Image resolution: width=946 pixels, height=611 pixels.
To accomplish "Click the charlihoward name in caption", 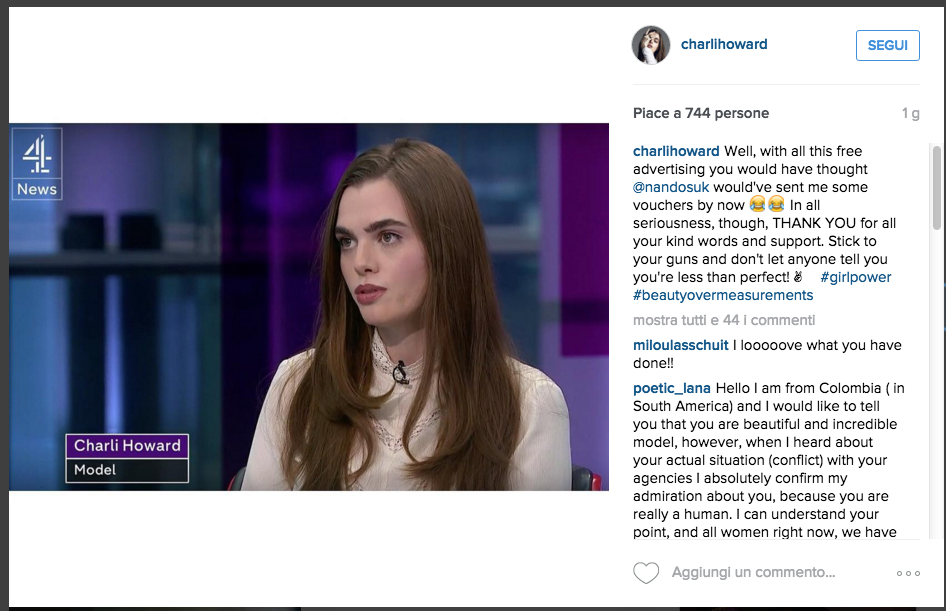I will click(x=676, y=151).
